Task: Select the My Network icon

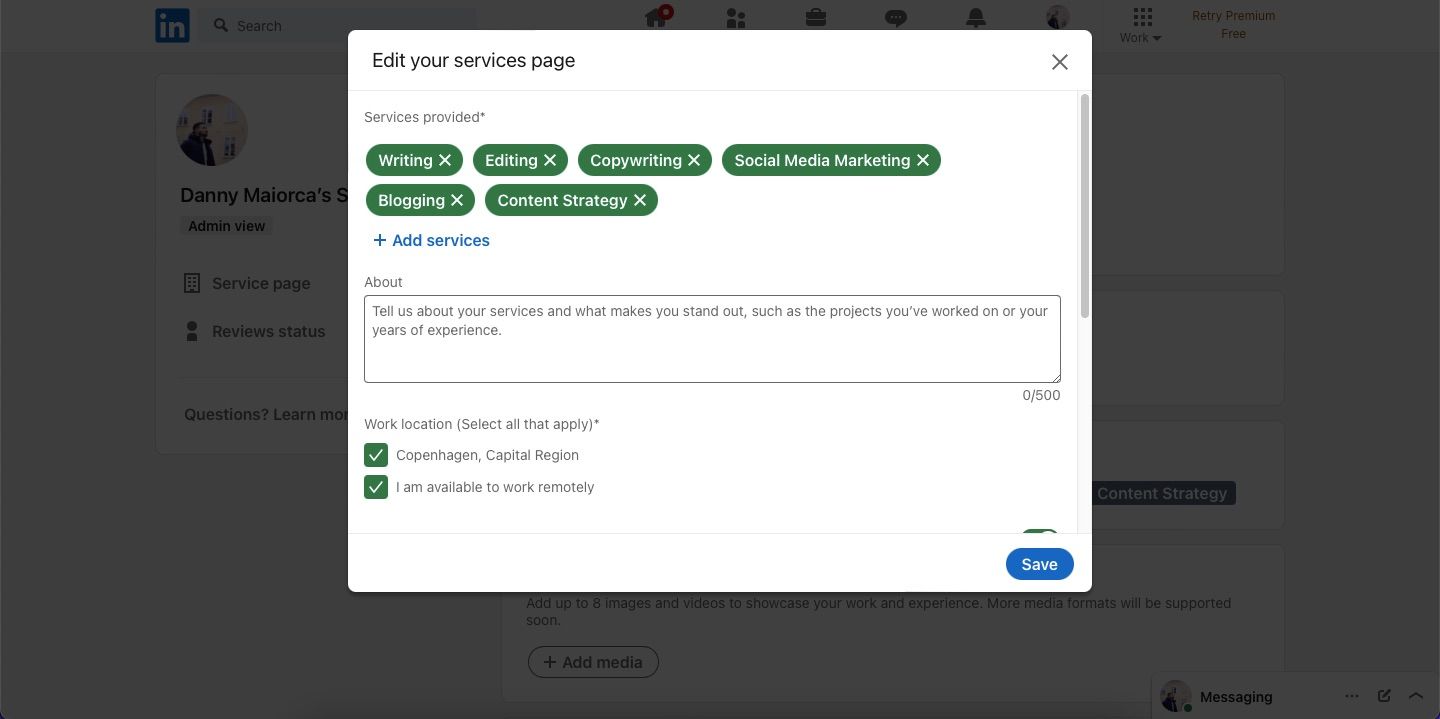Action: click(735, 18)
